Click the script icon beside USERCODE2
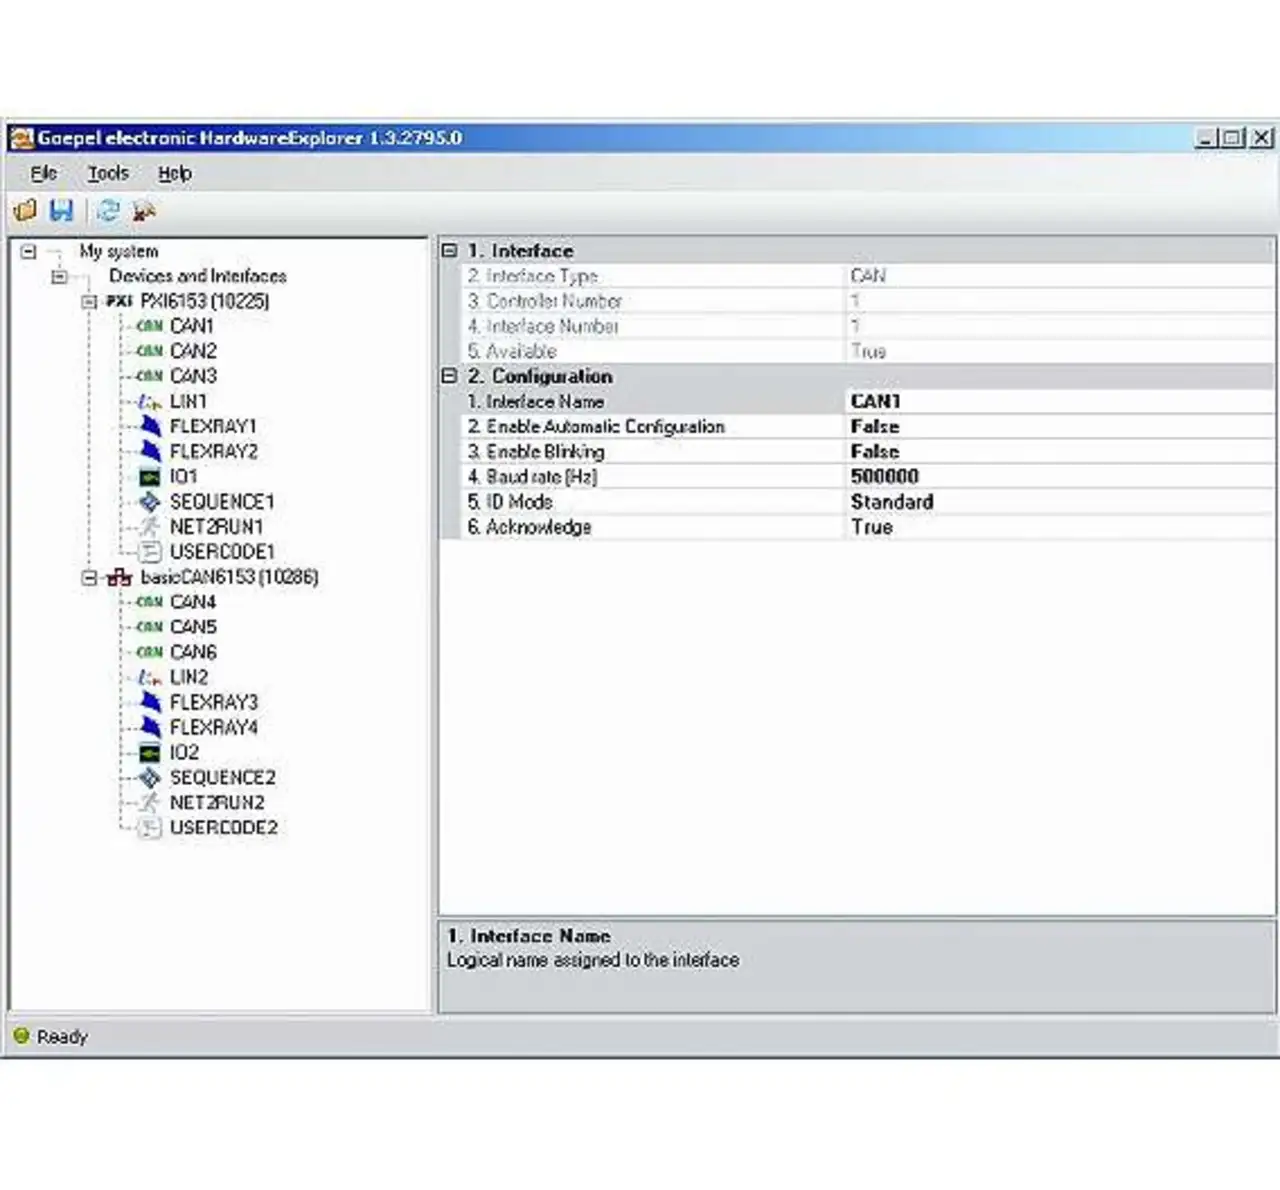 (x=150, y=828)
